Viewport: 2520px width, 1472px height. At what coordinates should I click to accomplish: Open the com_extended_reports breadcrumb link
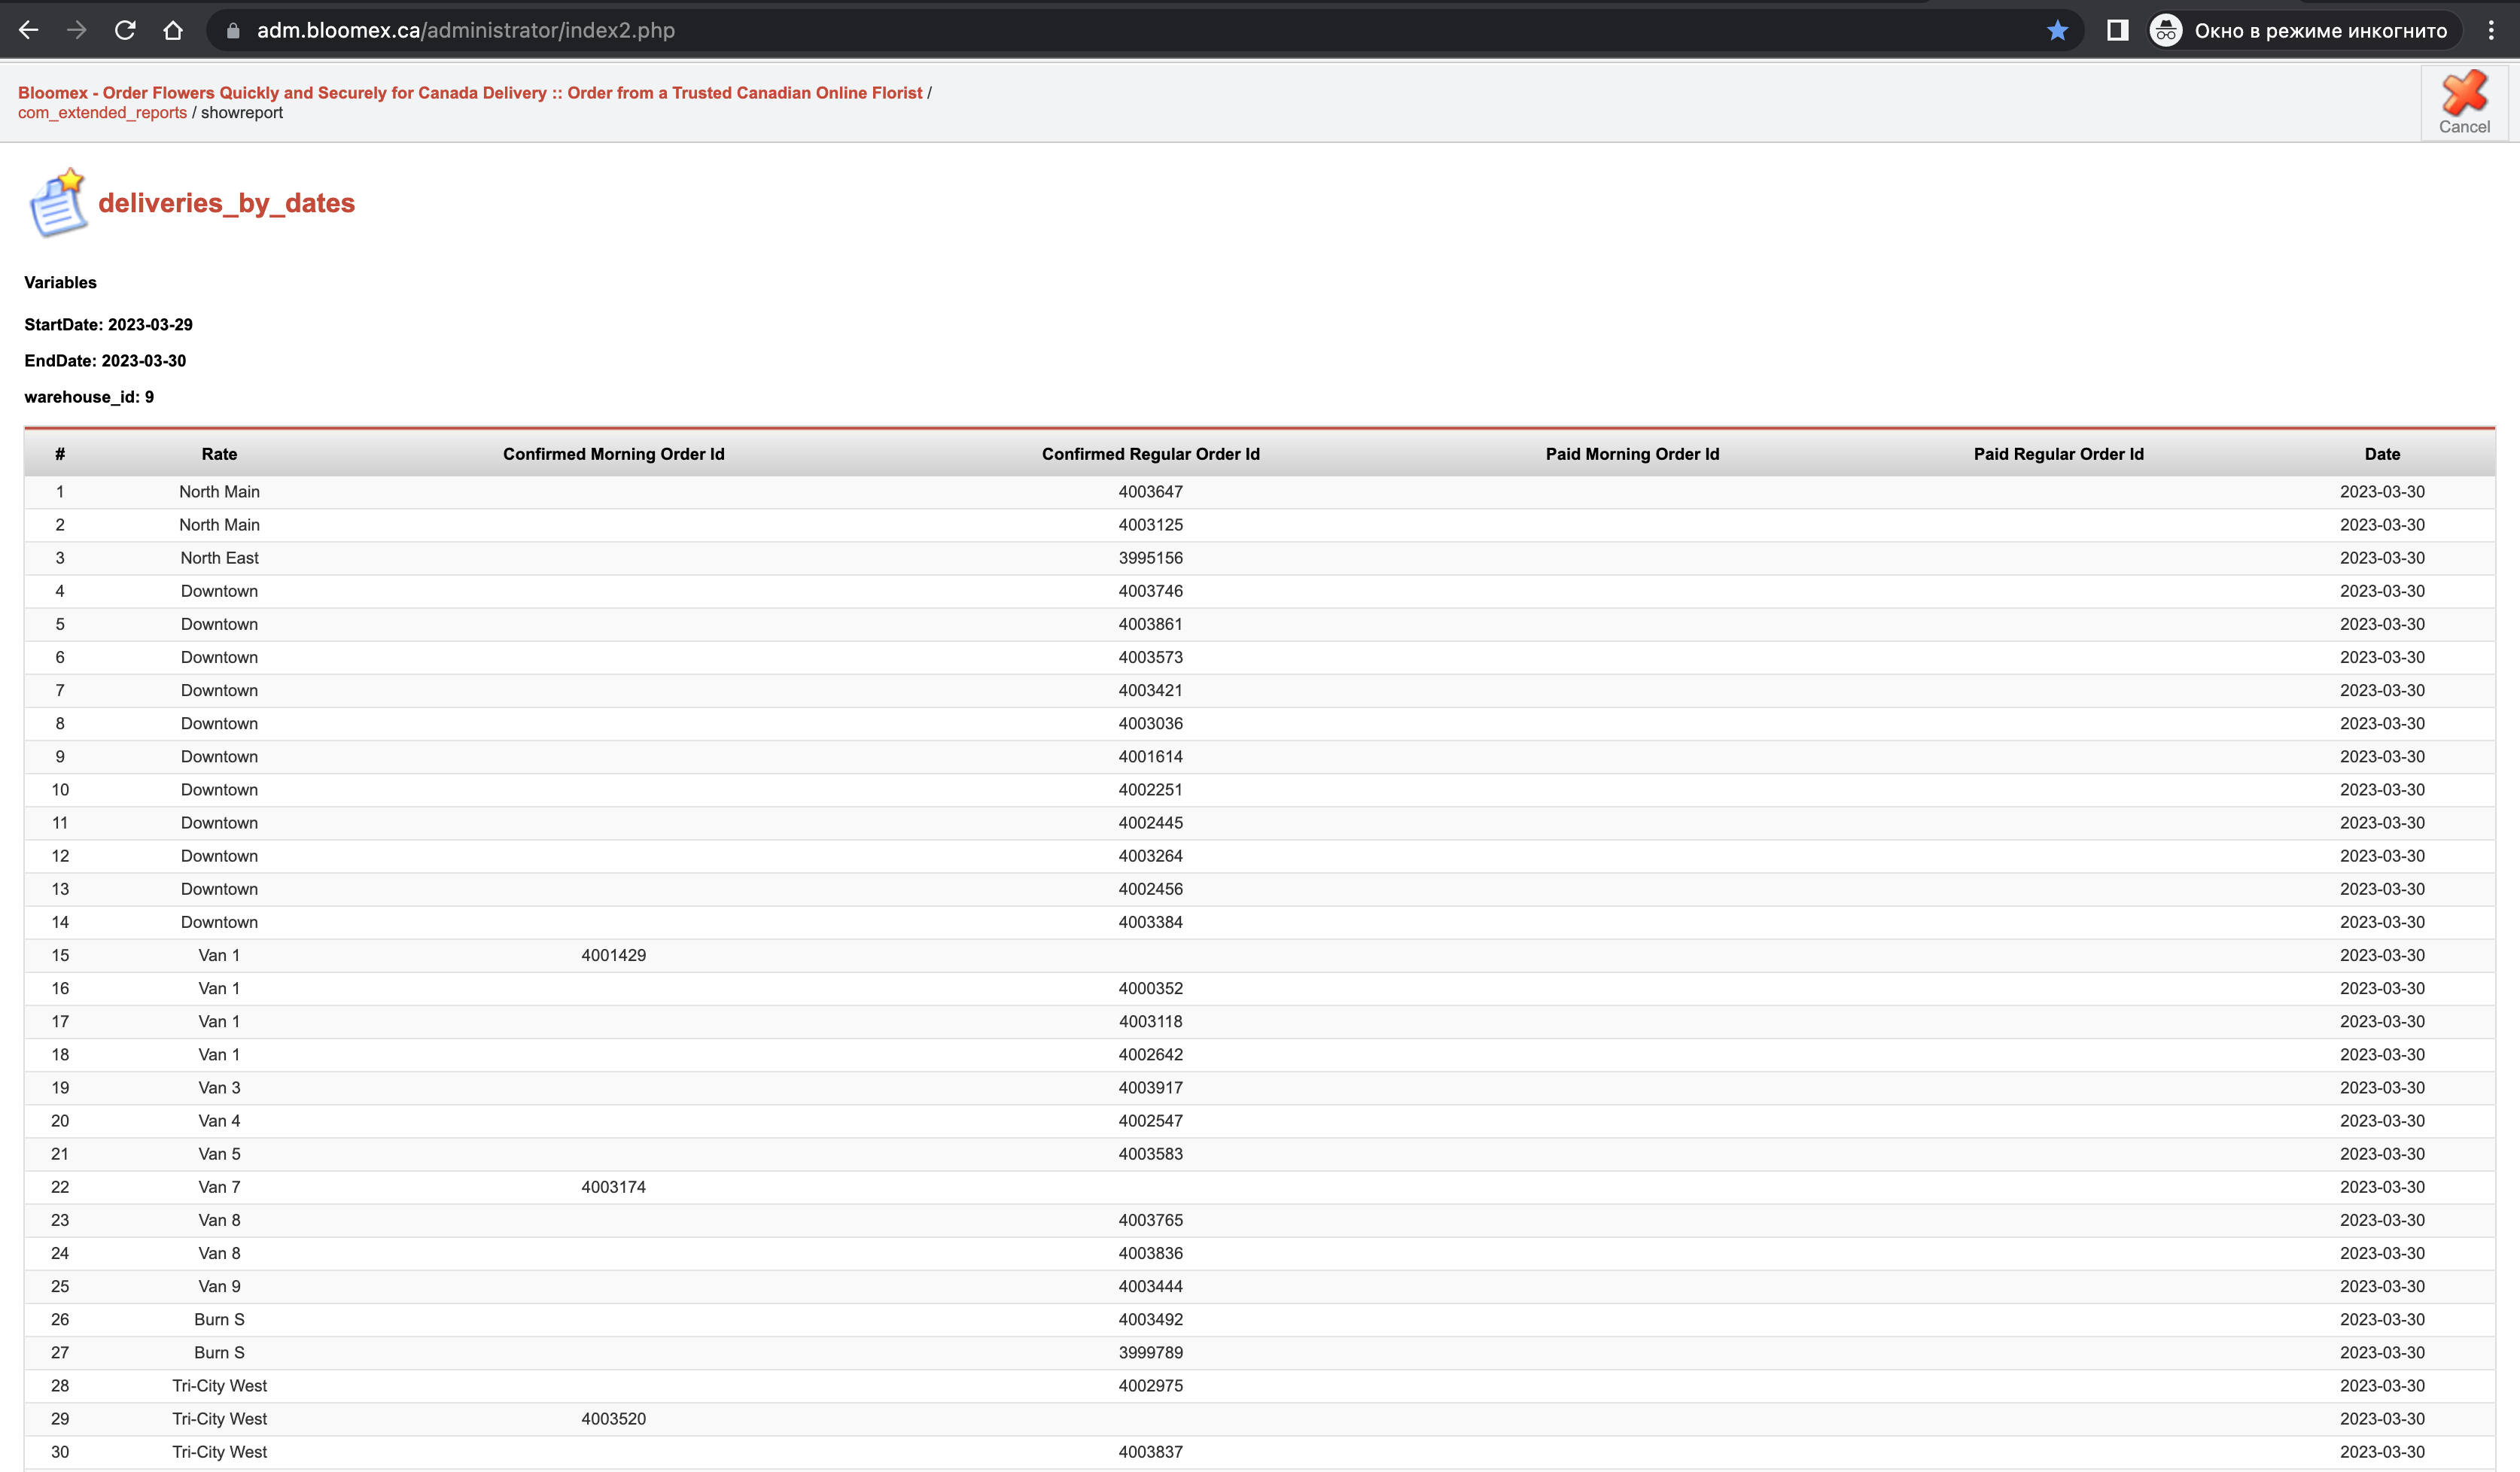coord(102,113)
